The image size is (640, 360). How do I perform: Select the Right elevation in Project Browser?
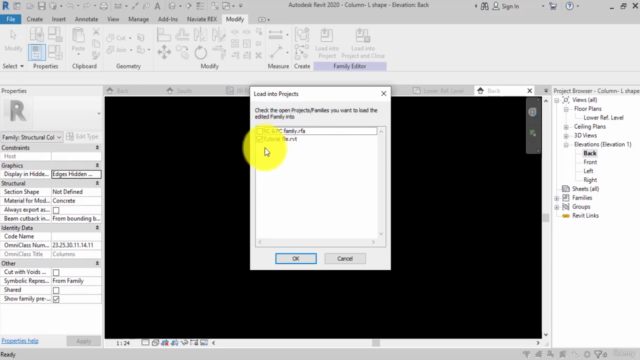[590, 180]
